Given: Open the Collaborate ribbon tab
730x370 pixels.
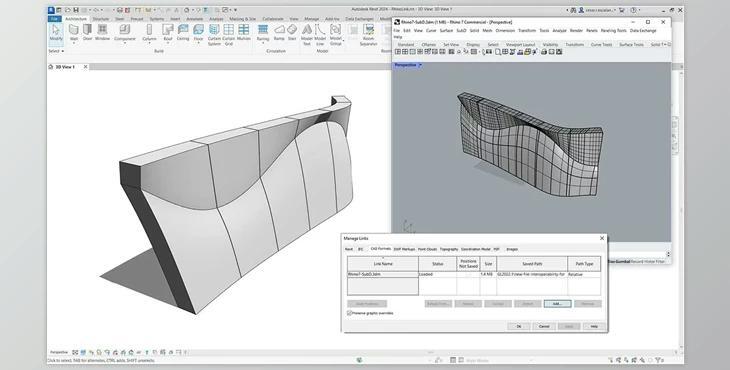Looking at the screenshot, I should coord(273,19).
